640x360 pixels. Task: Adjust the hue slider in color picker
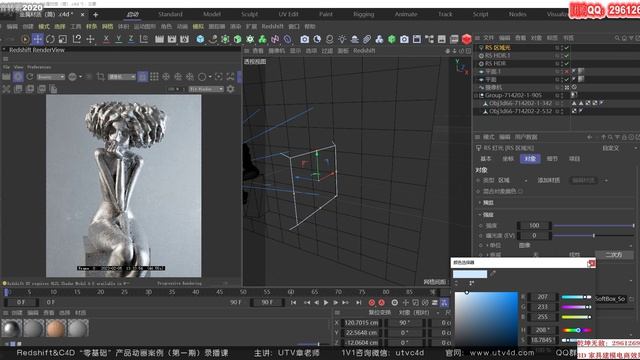pos(576,330)
